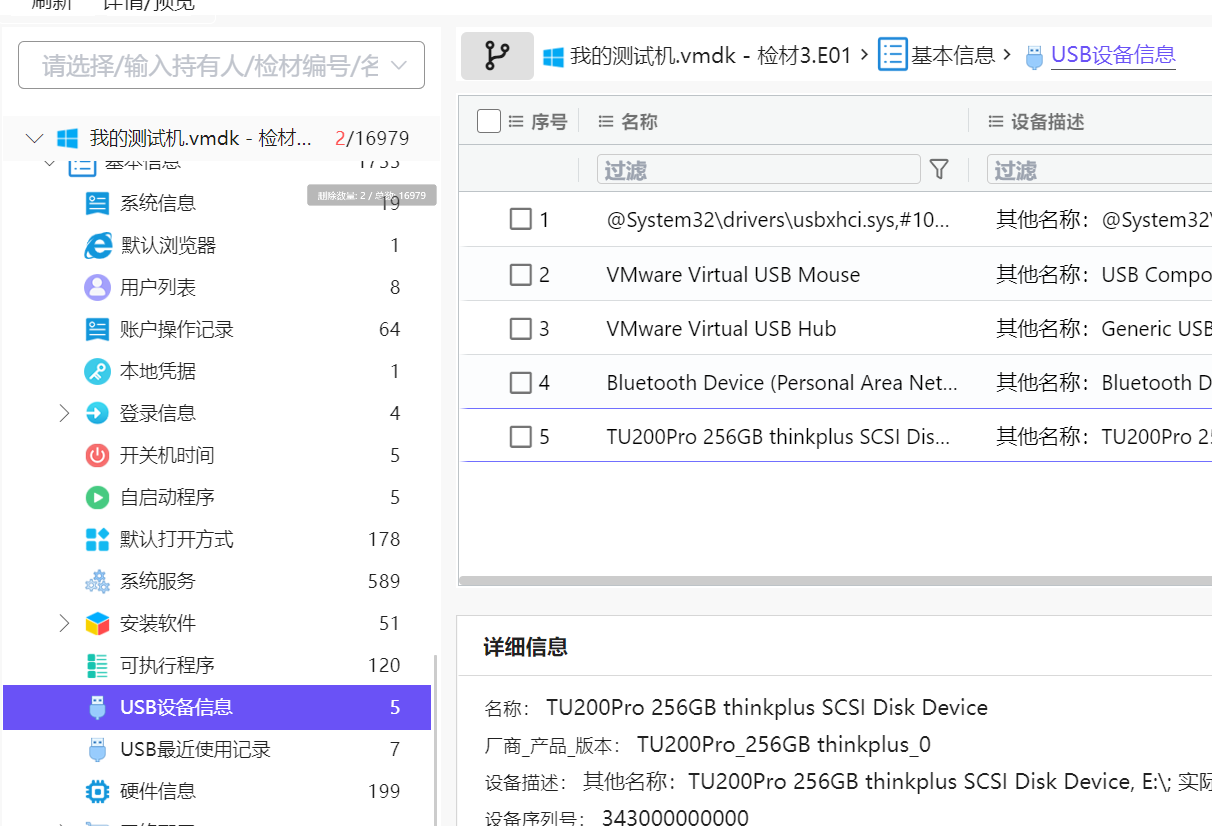Click the 名称 column menu icon

point(605,121)
